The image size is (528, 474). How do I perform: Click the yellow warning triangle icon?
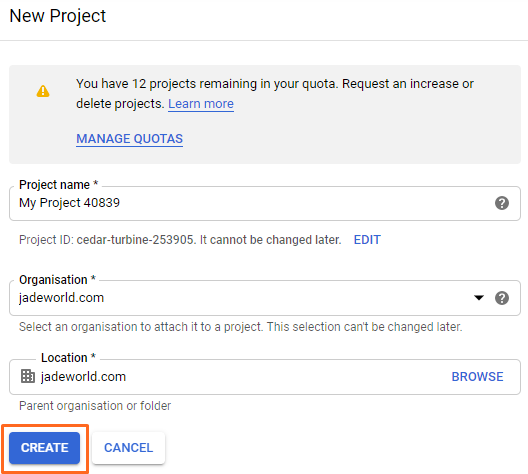[43, 91]
